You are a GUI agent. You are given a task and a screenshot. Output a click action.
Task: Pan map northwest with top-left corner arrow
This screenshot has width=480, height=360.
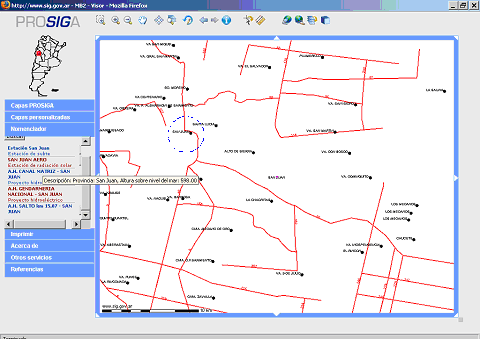coord(98,38)
